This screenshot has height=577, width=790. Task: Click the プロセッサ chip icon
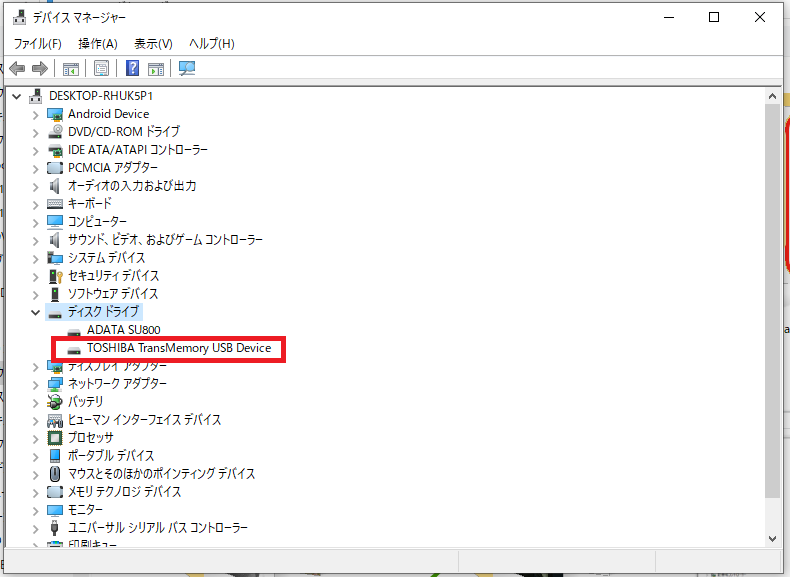pyautogui.click(x=55, y=438)
